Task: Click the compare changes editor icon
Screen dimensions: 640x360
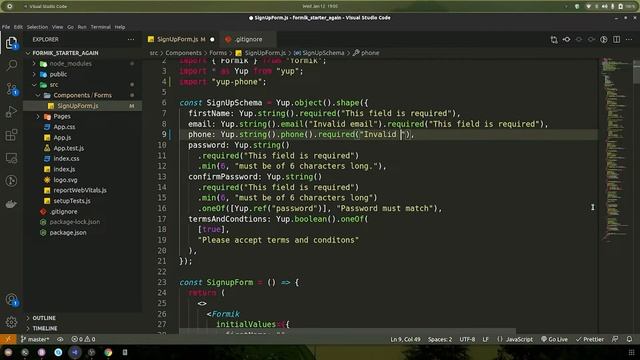Action: click(554, 40)
